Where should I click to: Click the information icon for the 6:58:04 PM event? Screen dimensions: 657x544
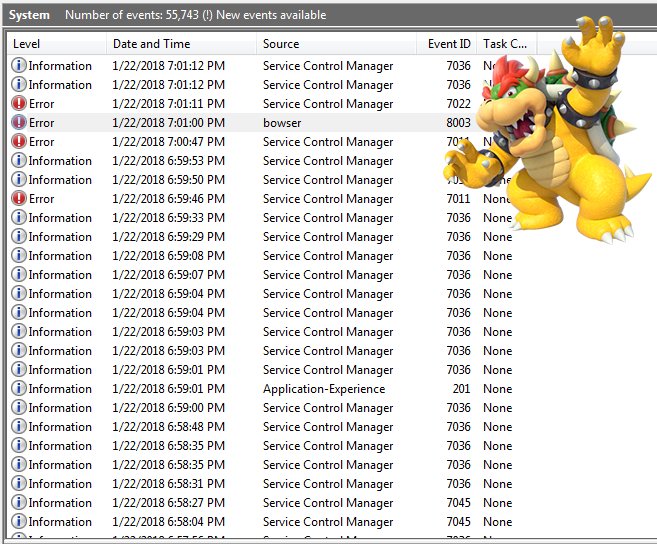tap(18, 521)
